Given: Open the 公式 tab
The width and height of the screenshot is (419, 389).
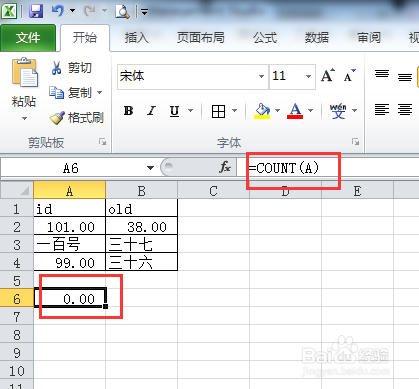Looking at the screenshot, I should pyautogui.click(x=265, y=38).
